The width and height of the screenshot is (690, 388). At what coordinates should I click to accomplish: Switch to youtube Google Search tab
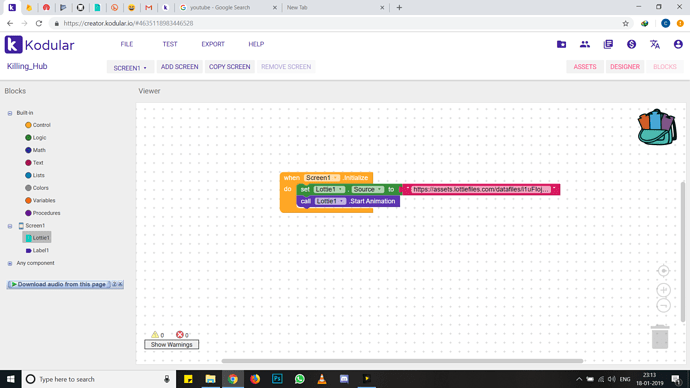click(x=228, y=7)
